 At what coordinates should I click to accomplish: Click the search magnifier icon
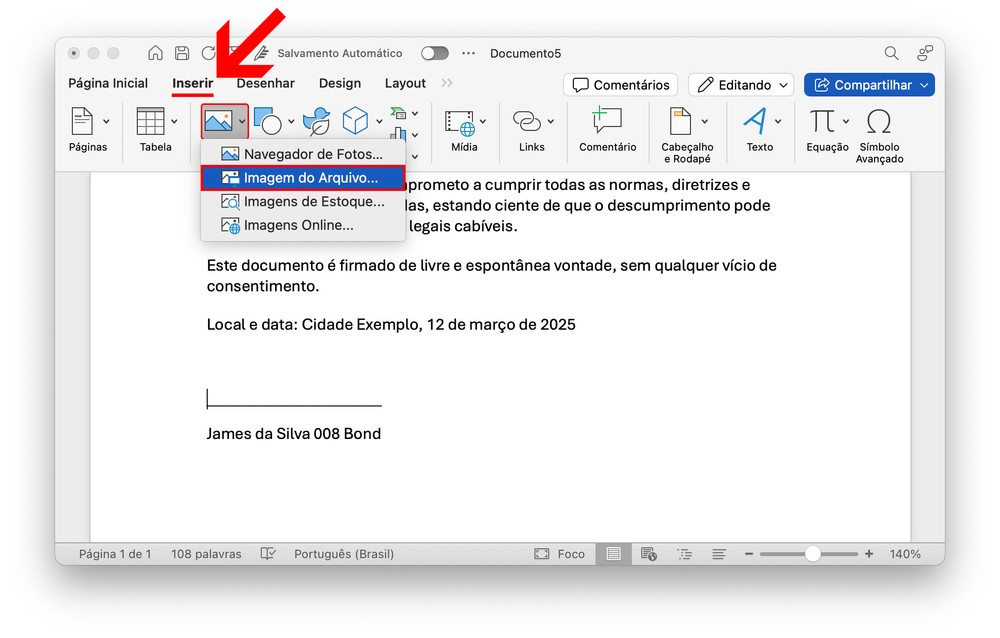pos(891,53)
